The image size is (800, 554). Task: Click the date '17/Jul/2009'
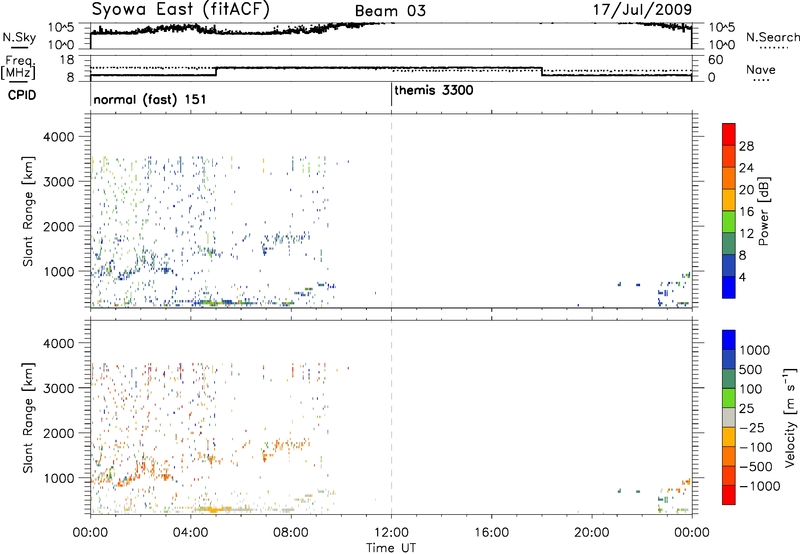[642, 9]
